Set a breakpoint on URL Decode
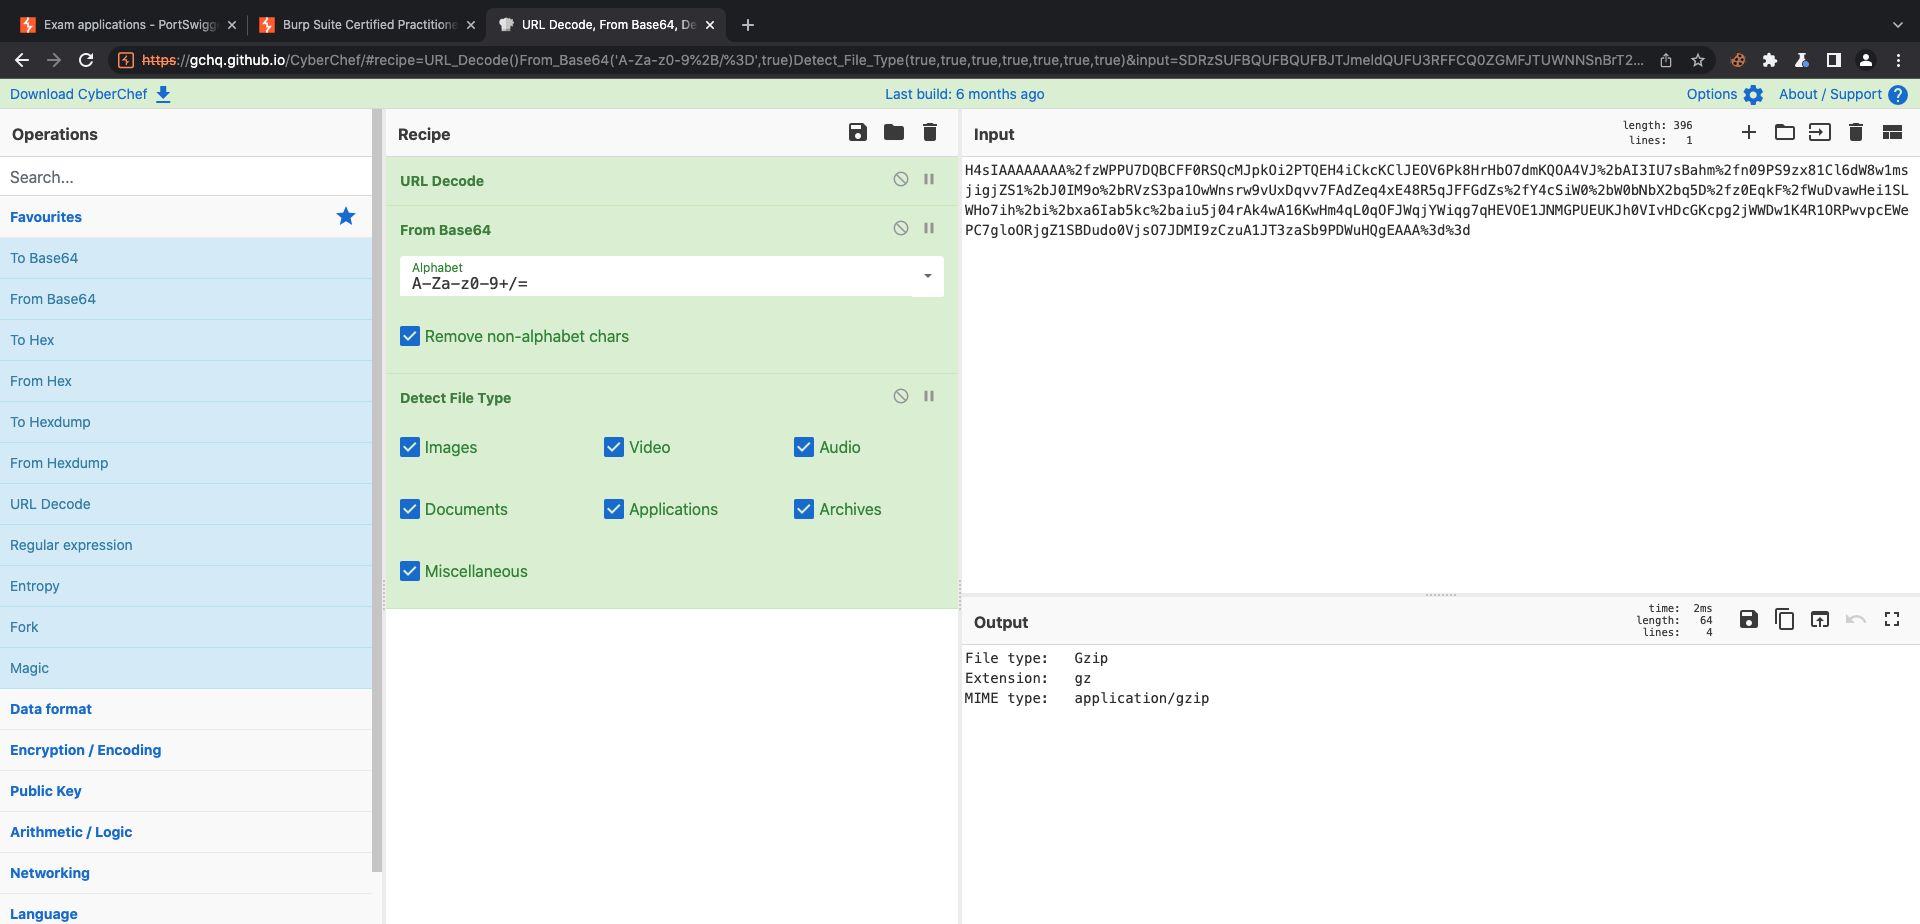The width and height of the screenshot is (1920, 924). 929,179
